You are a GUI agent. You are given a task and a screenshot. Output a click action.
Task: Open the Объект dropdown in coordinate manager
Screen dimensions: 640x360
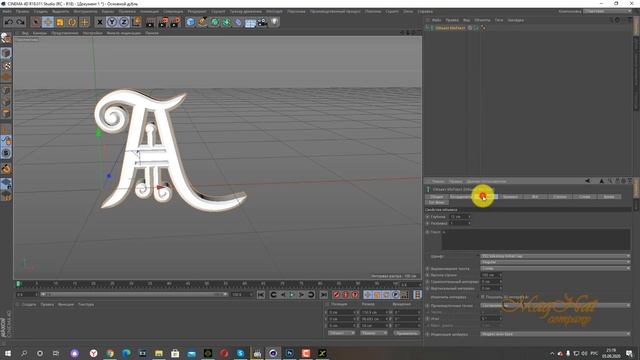[341, 333]
